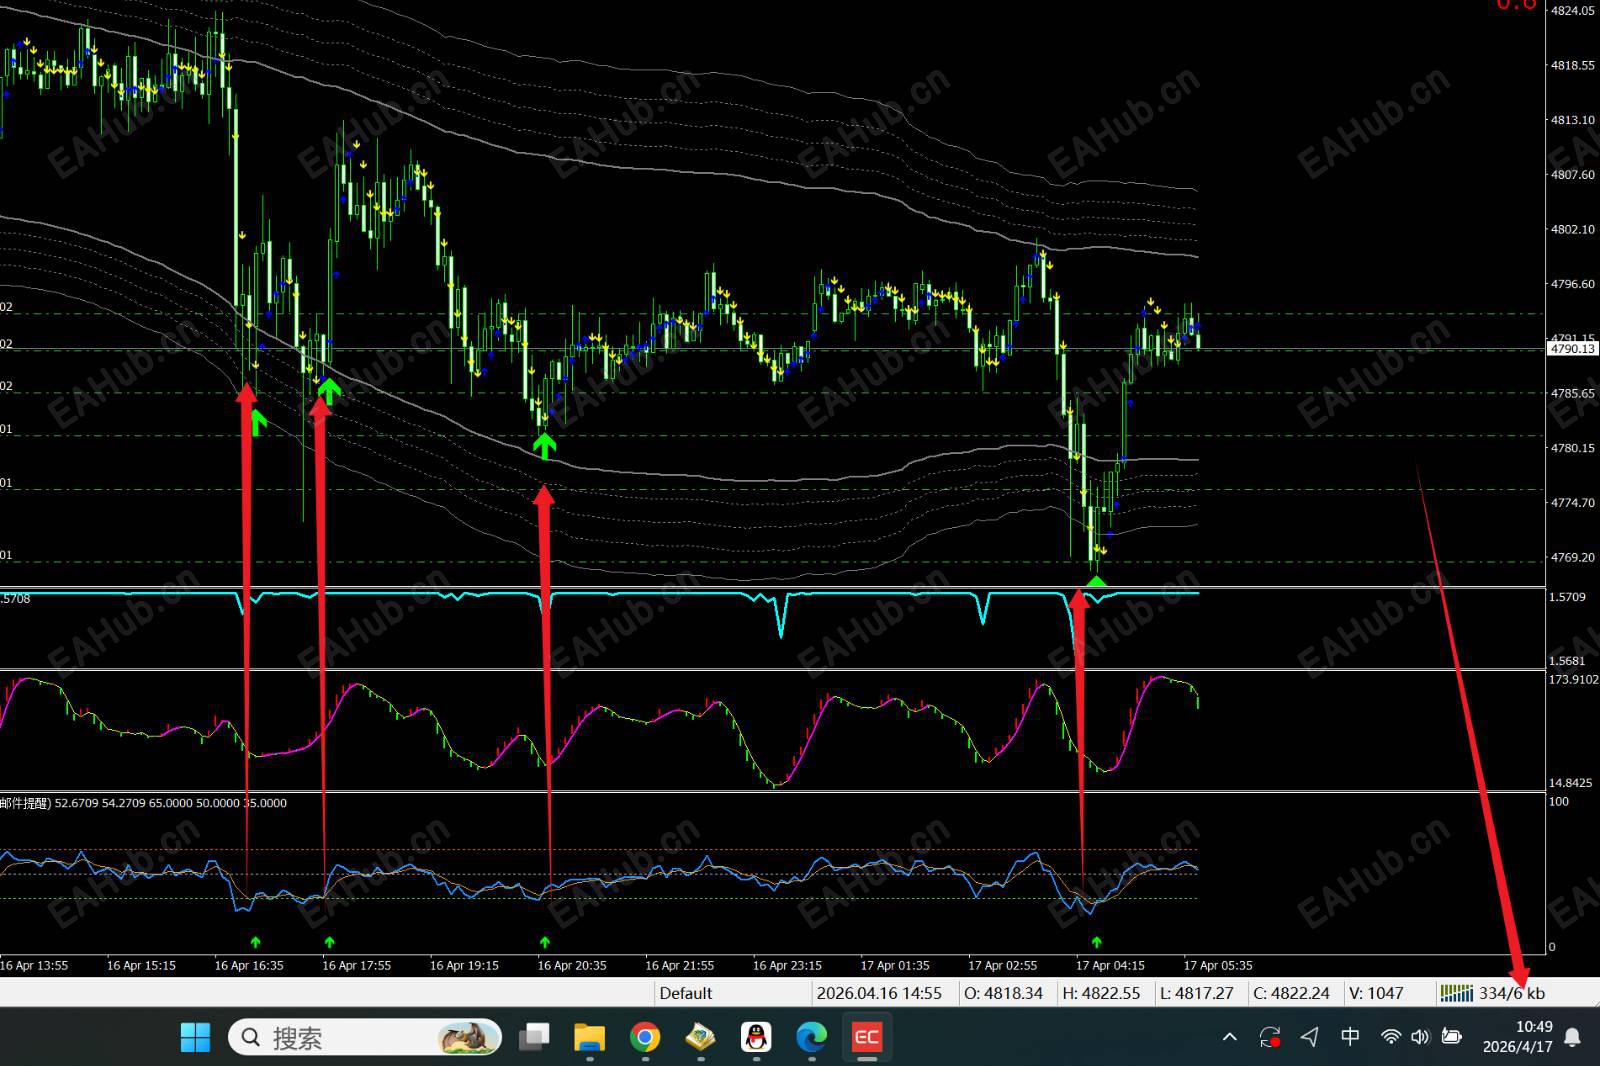Click small green arrow above 16 Apr 17:55 label

(x=330, y=942)
